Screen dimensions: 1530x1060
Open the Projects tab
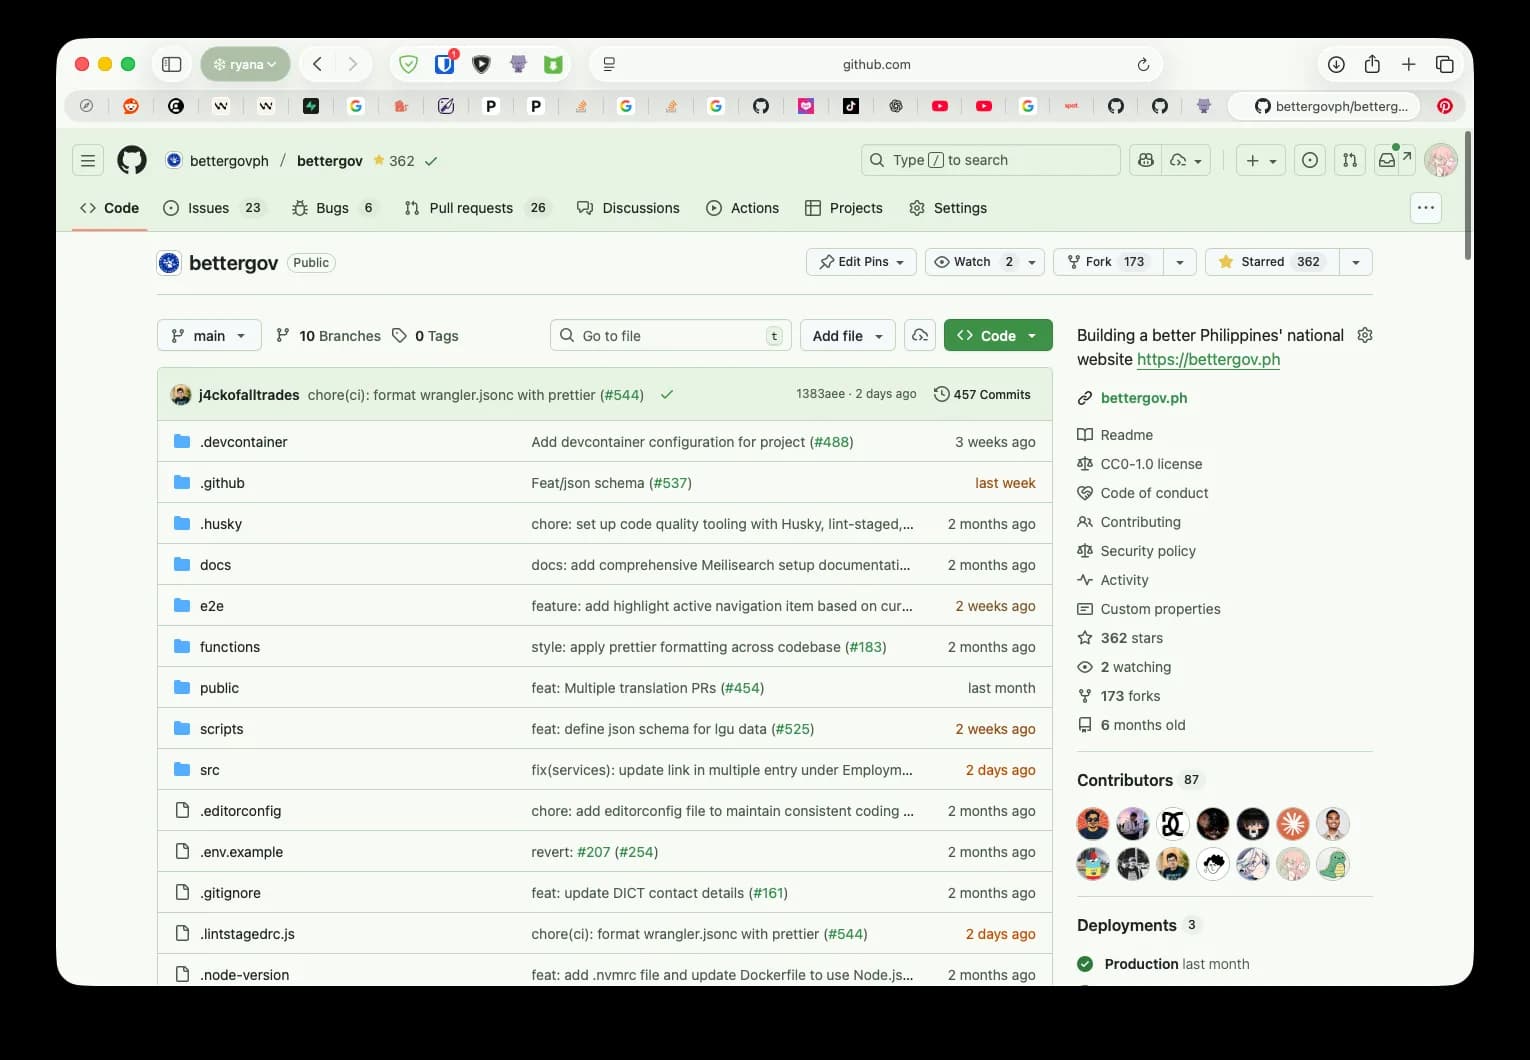(x=844, y=208)
